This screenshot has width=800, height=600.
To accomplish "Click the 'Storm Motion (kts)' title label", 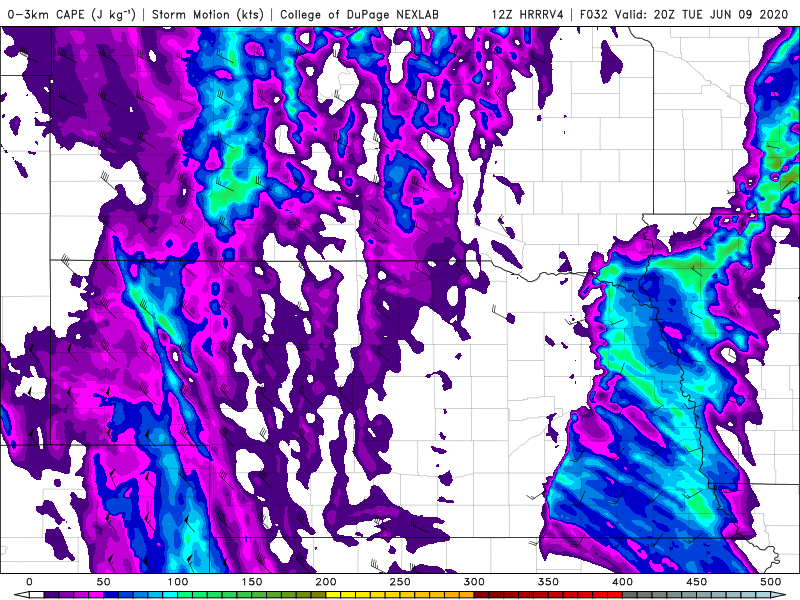I will coord(208,14).
